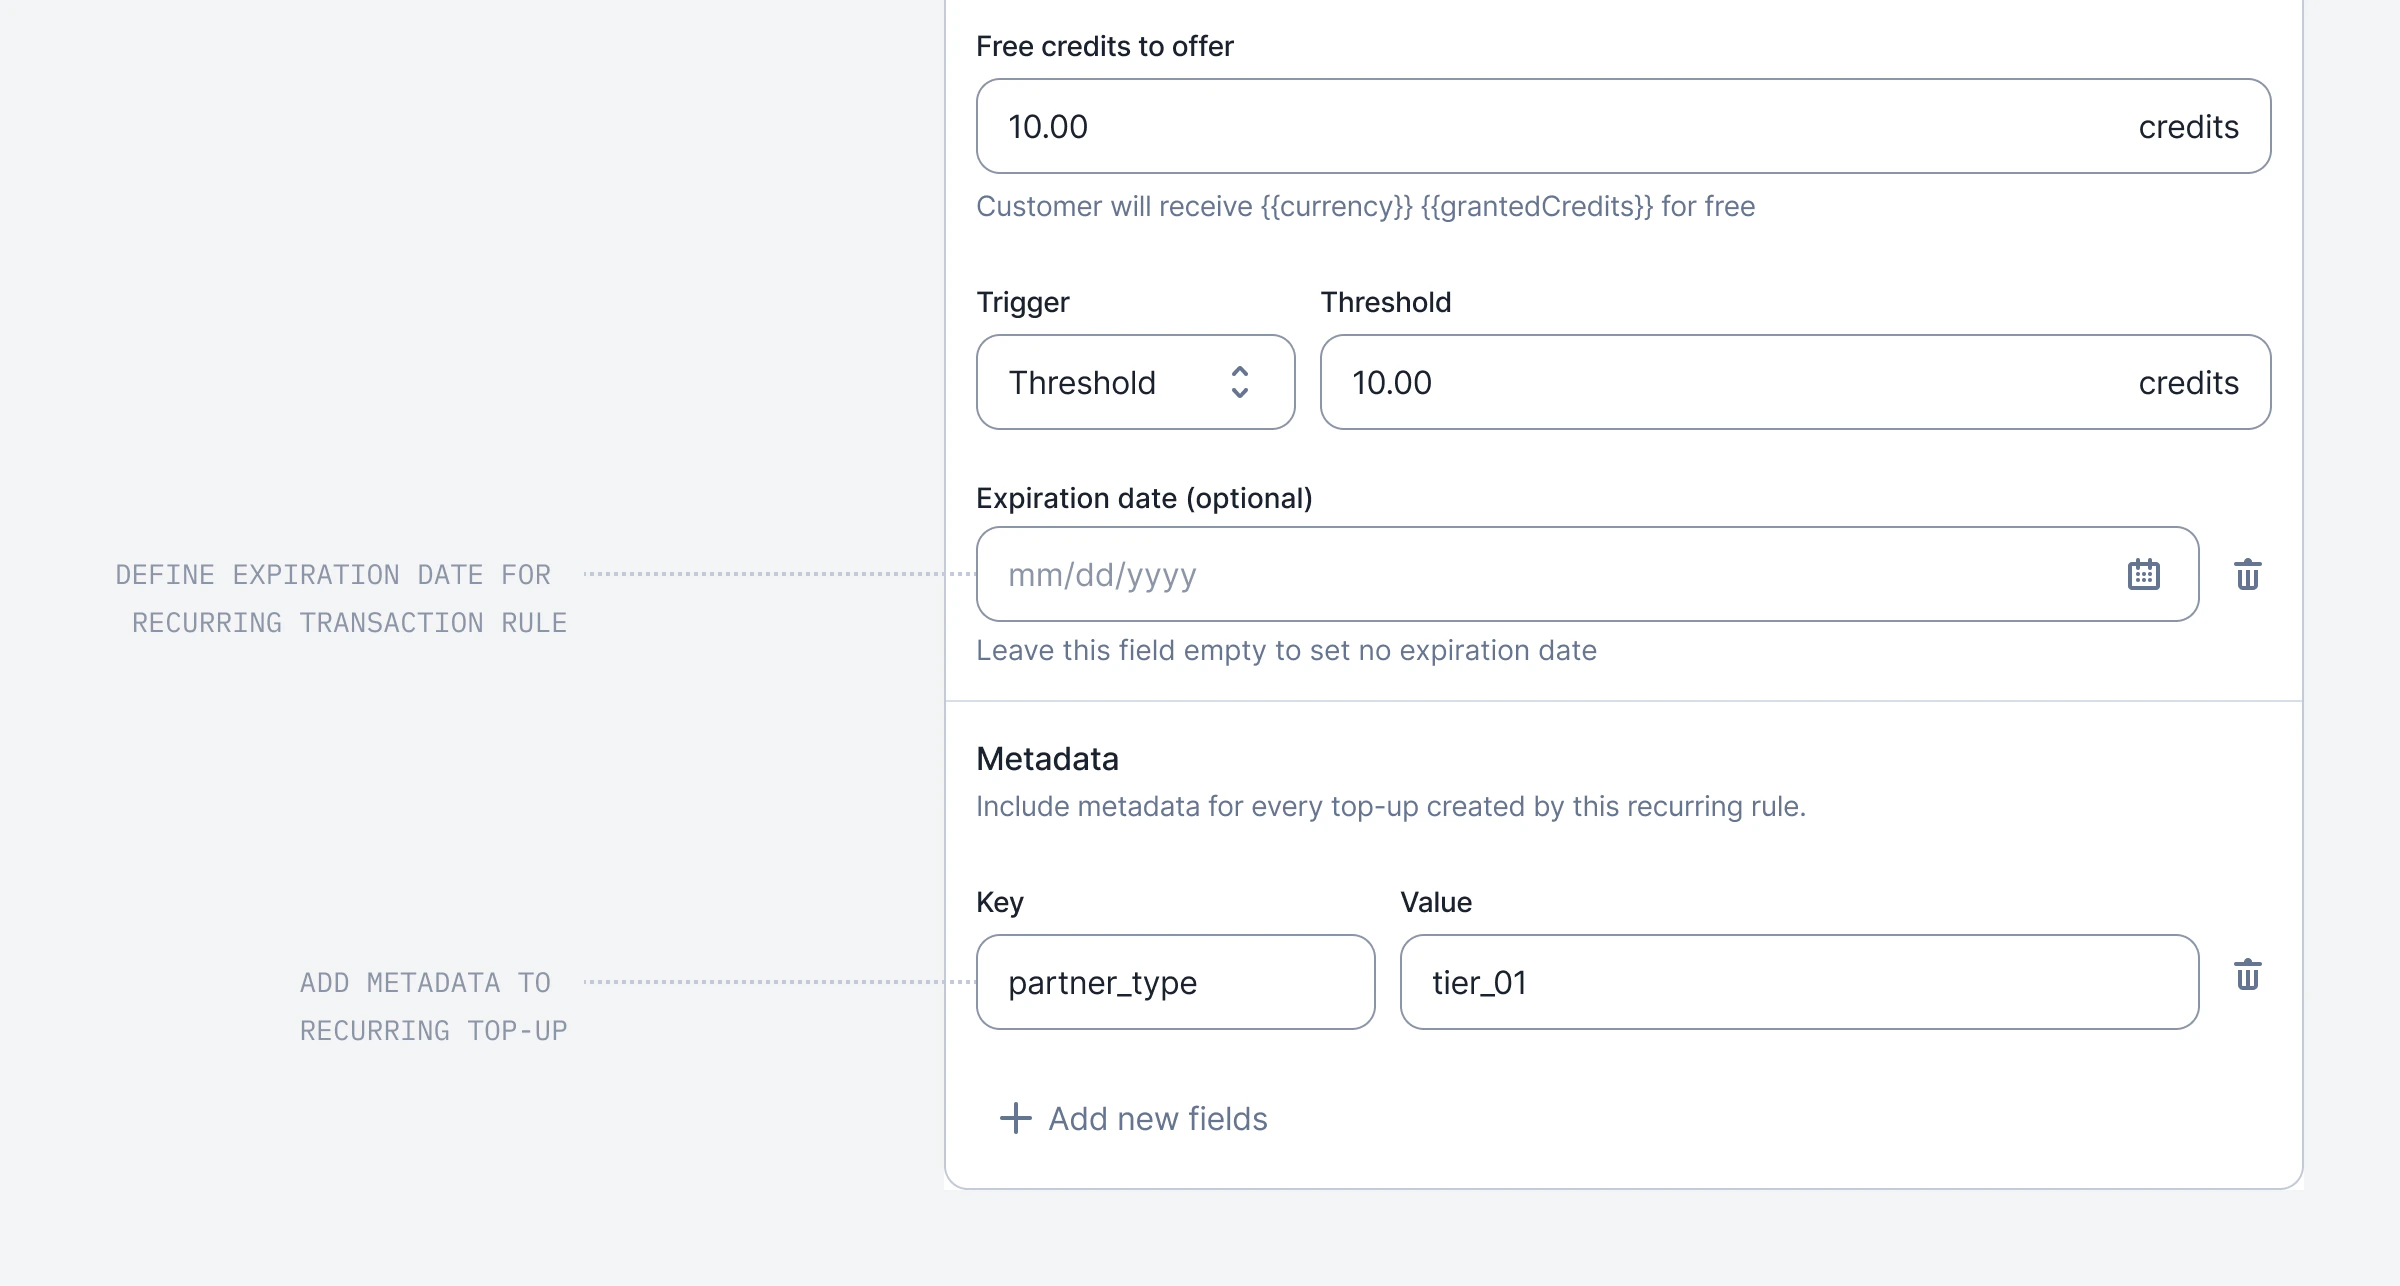Click the Metadata section heading
This screenshot has height=1286, width=2400.
(x=1047, y=759)
